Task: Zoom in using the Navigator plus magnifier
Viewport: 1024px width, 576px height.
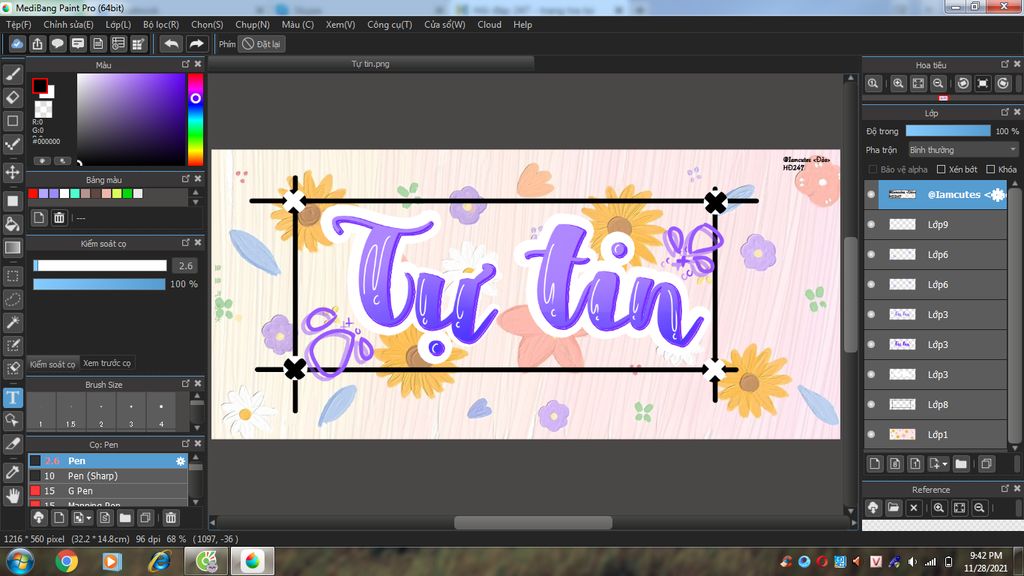Action: (x=898, y=84)
